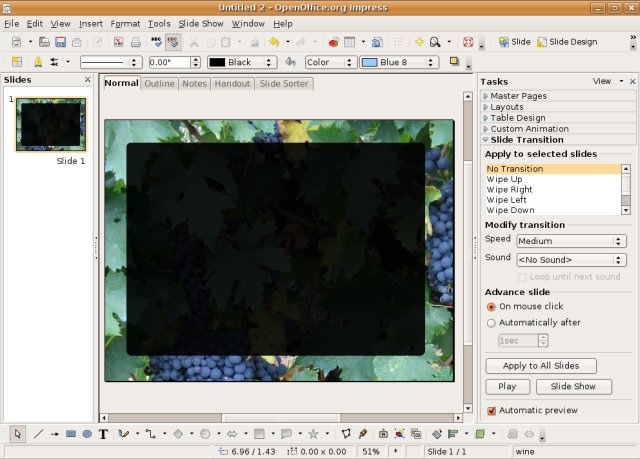Open line color dropdown showing Black
This screenshot has width=640, height=459.
242,62
